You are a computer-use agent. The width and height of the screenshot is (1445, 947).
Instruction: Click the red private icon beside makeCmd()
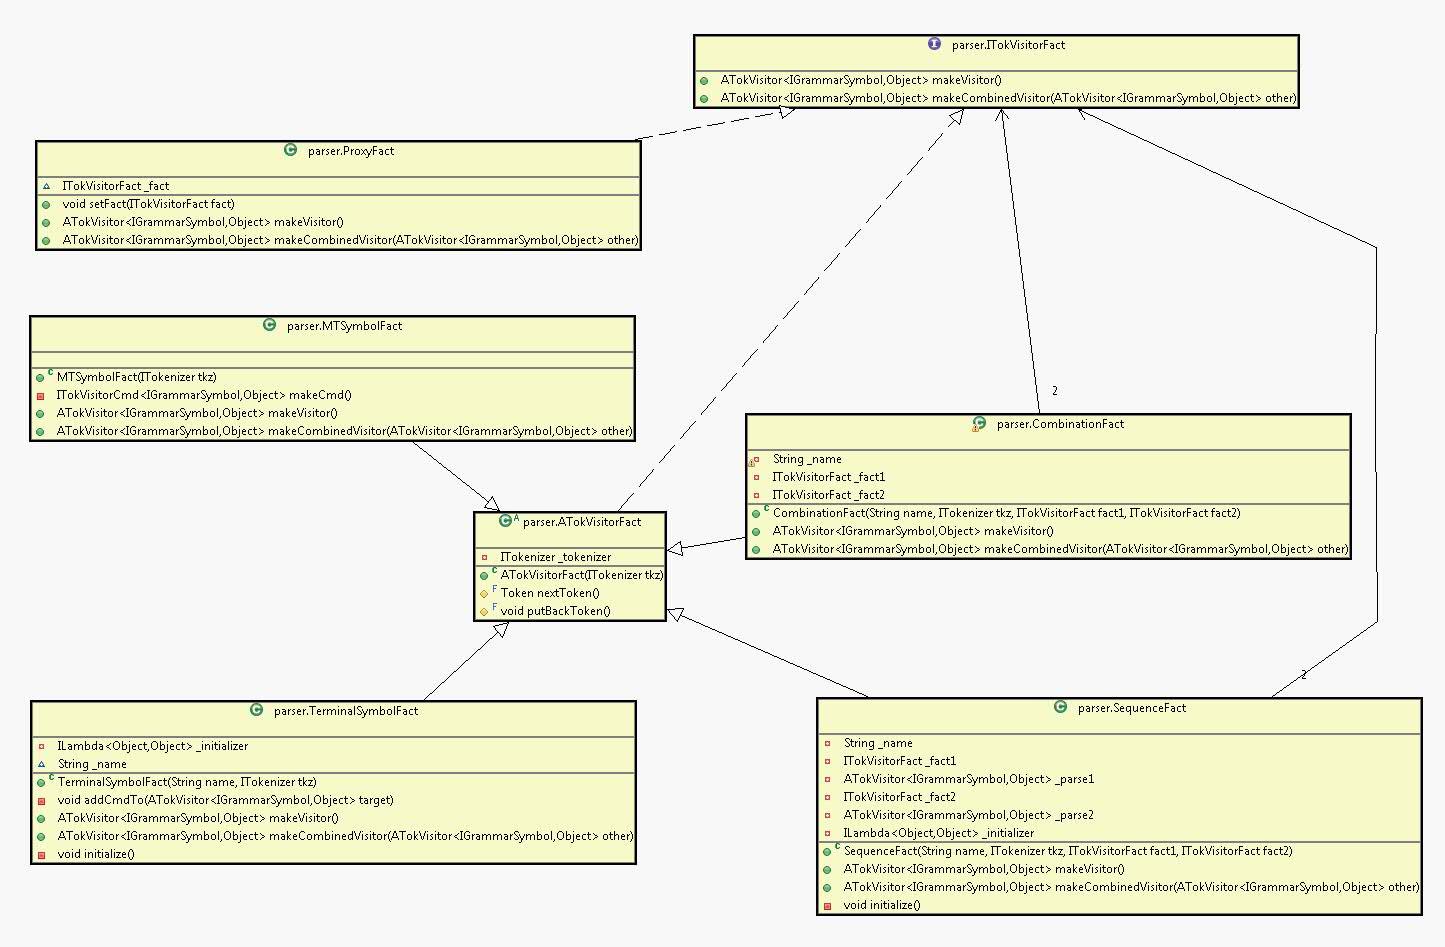[41, 396]
